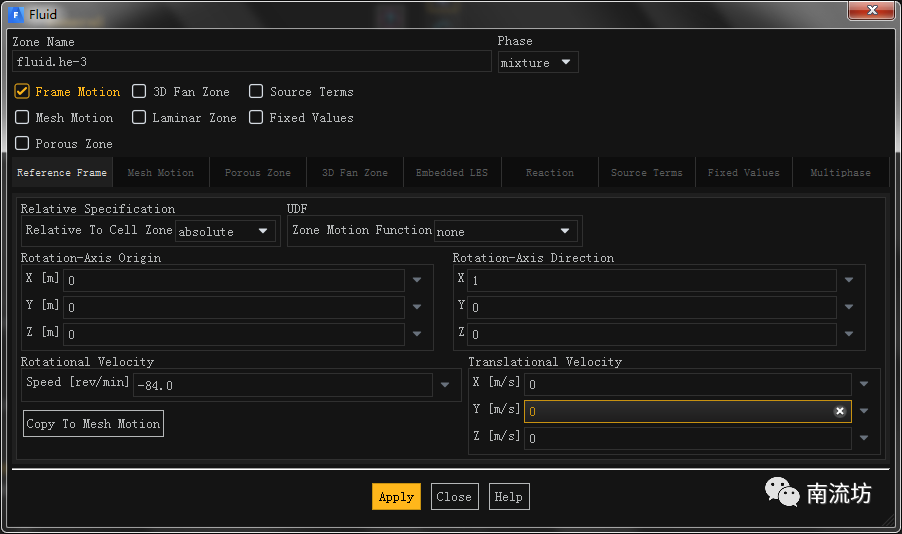Open the Phase mixture dropdown

pyautogui.click(x=538, y=63)
